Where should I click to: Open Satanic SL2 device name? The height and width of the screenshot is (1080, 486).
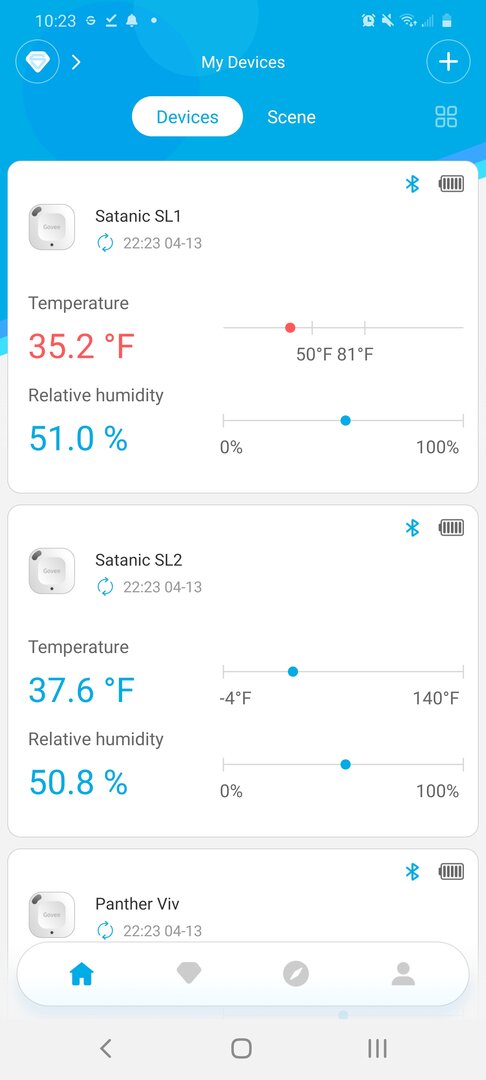pyautogui.click(x=138, y=560)
